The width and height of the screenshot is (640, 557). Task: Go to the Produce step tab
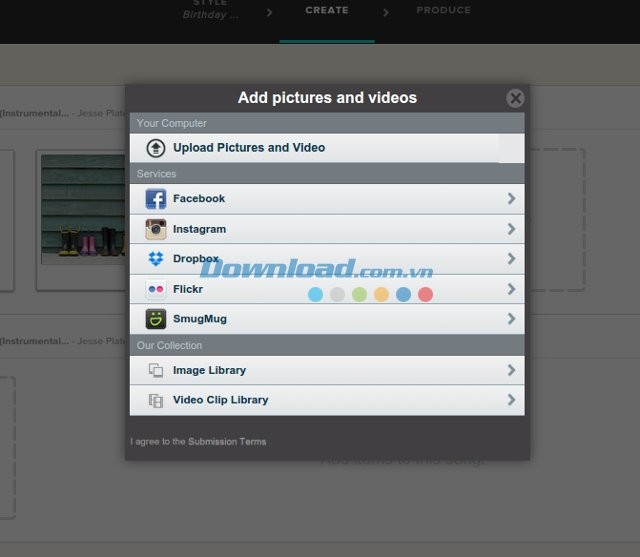[x=443, y=11]
